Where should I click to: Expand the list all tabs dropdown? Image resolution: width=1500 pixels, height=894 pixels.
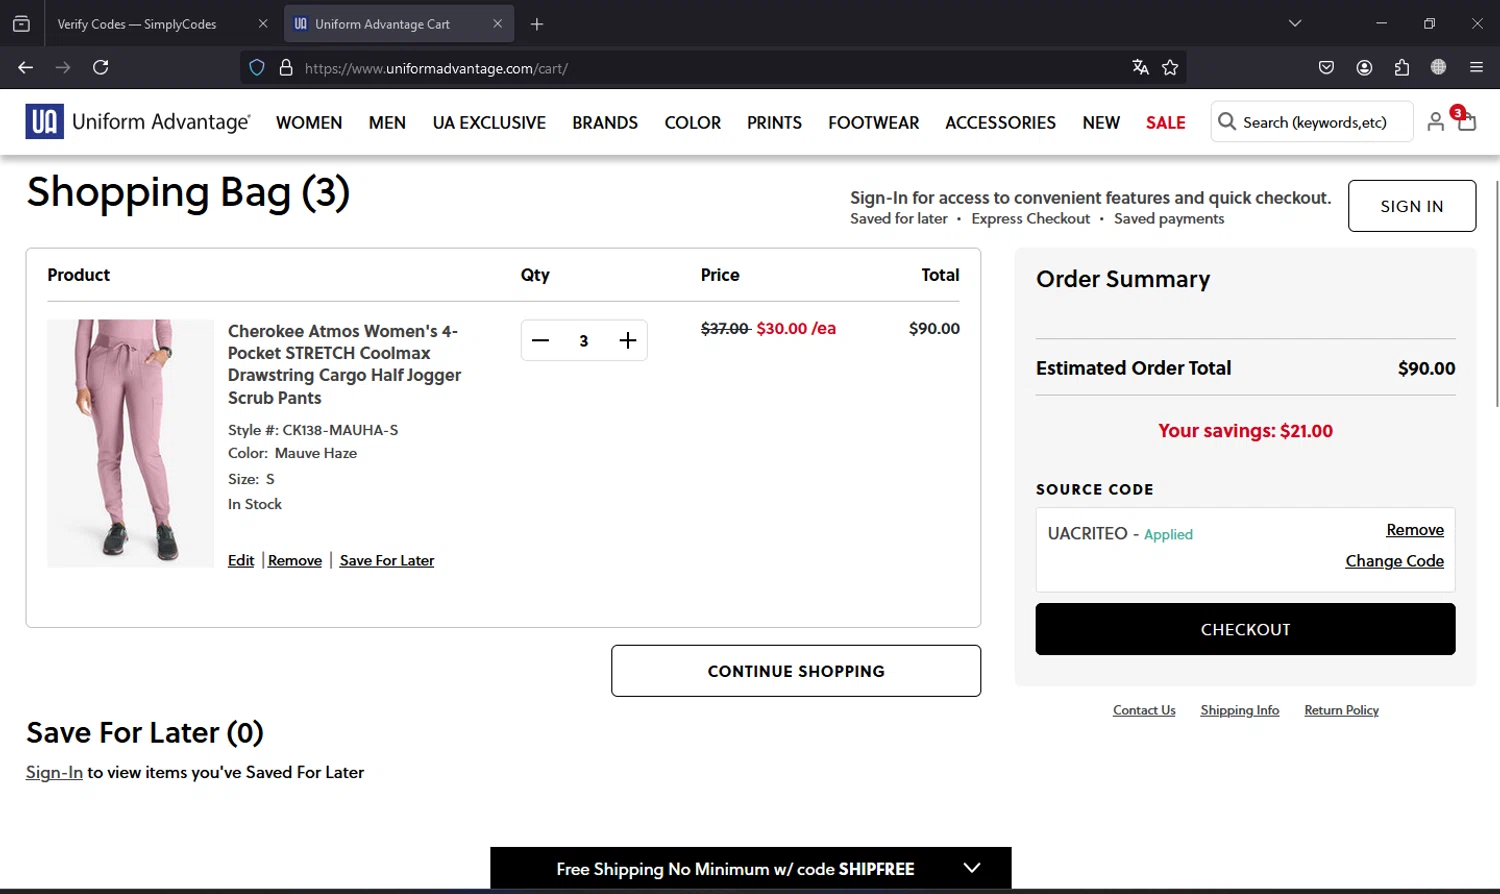(1295, 24)
